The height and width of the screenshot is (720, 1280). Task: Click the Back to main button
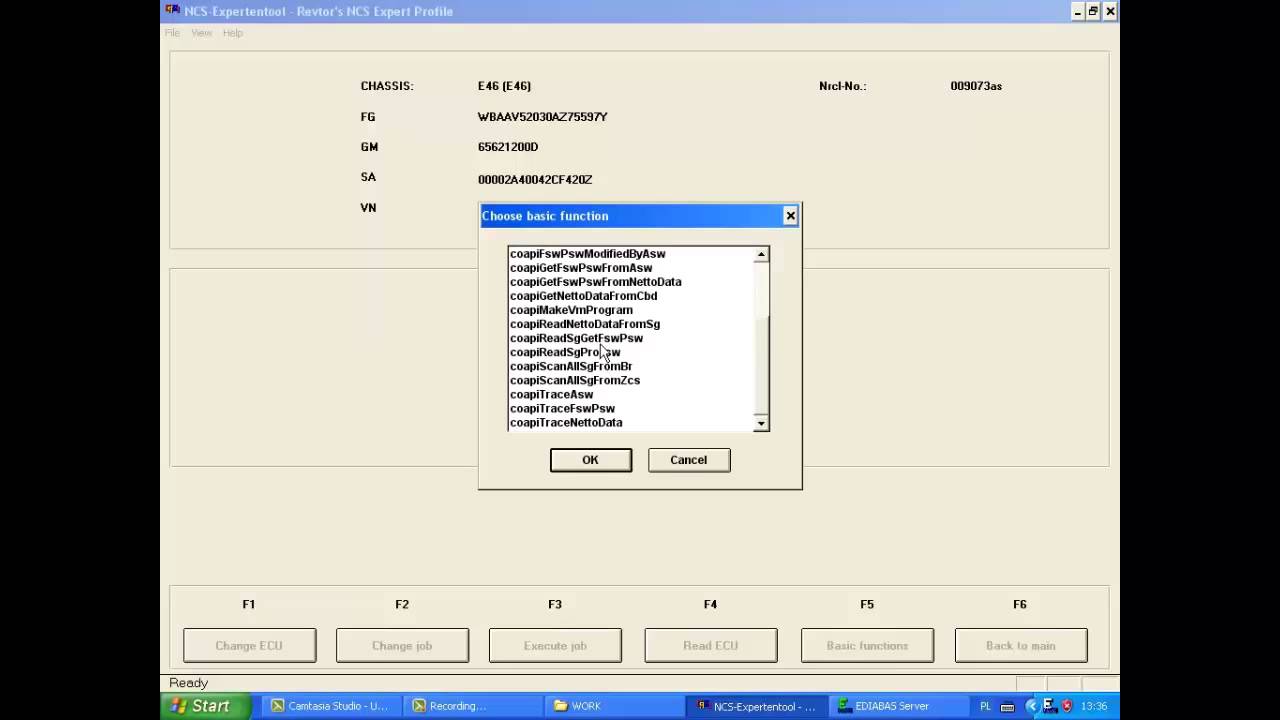[1020, 645]
